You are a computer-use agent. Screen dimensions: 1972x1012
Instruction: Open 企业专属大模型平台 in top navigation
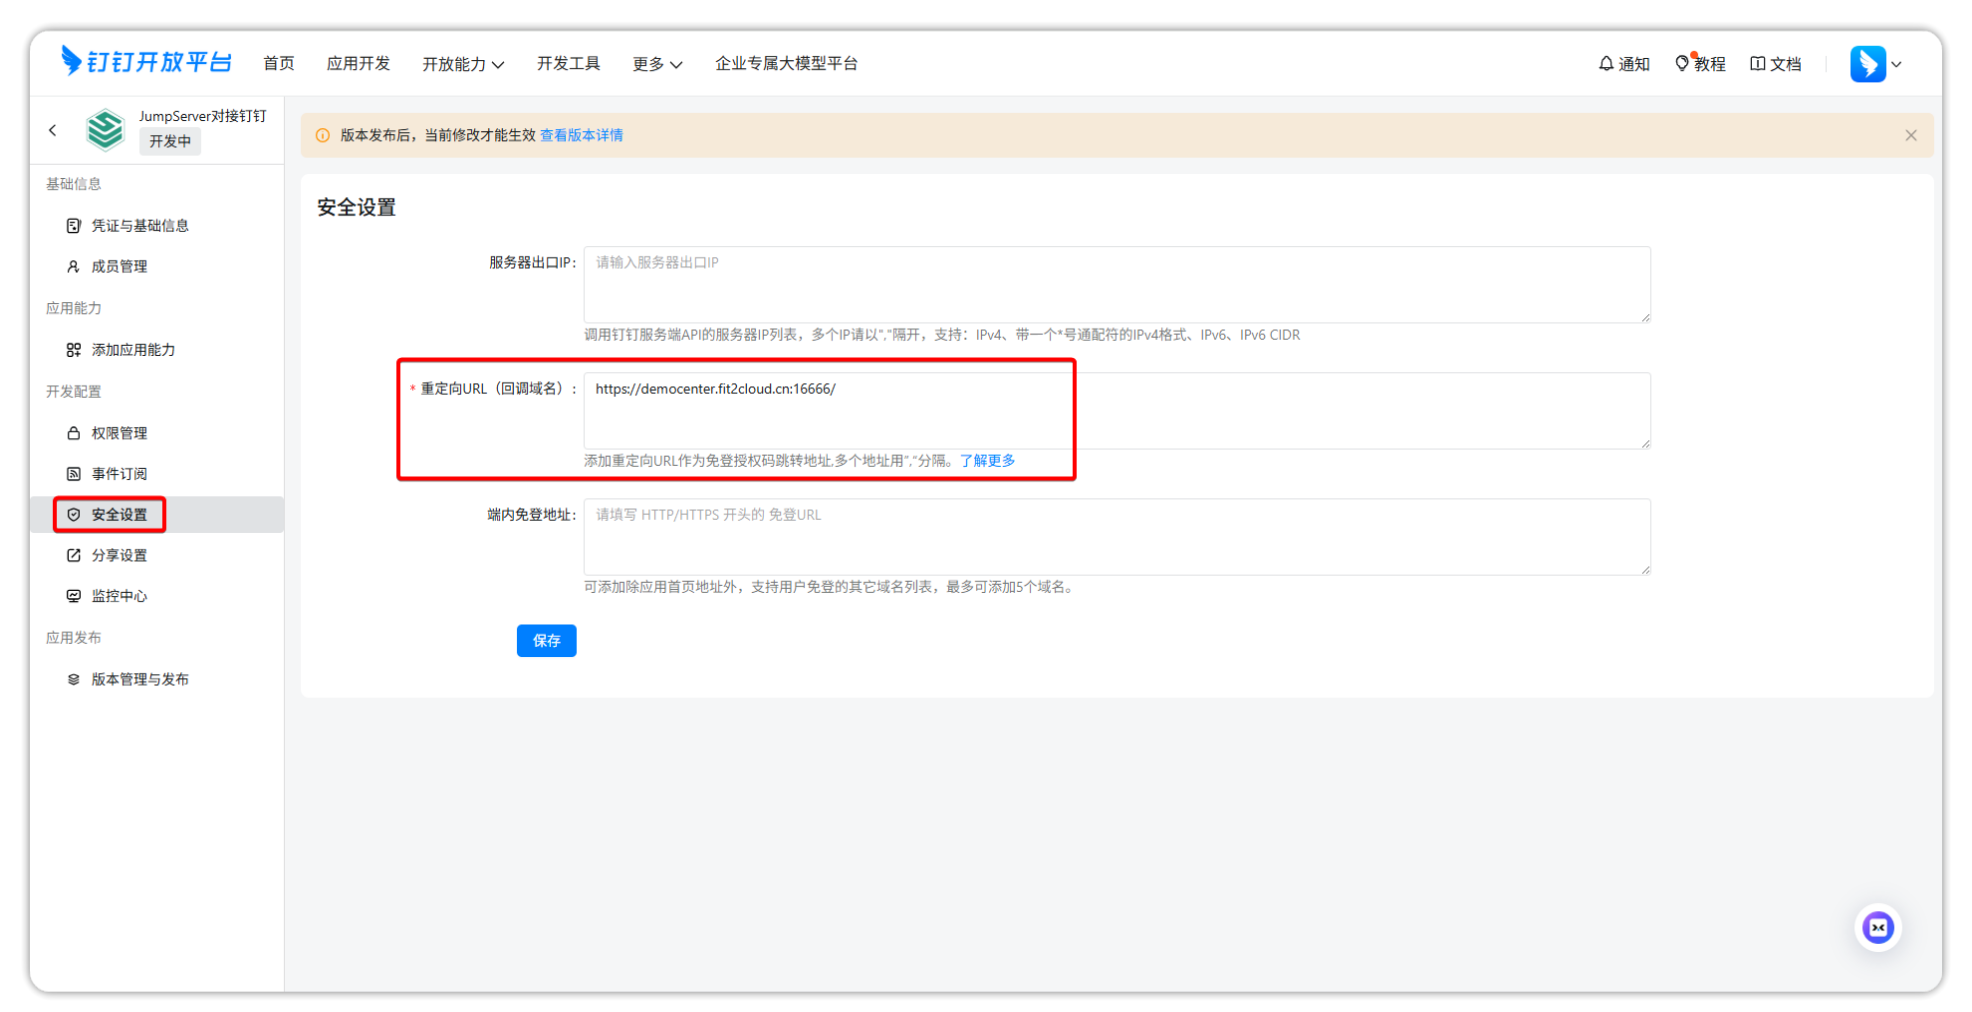click(x=786, y=64)
